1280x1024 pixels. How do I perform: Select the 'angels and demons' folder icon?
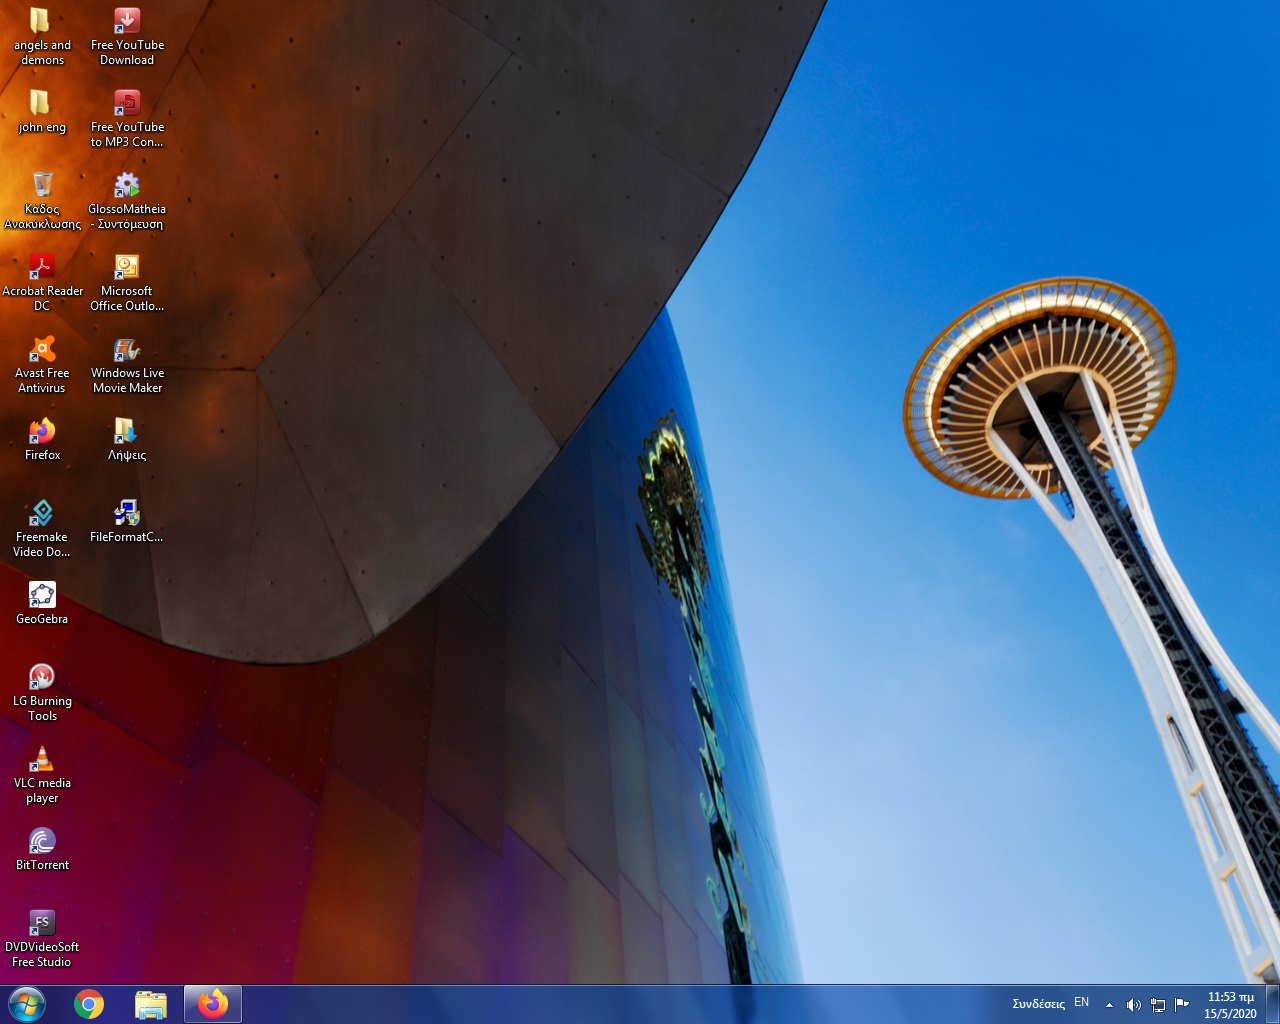(x=42, y=36)
